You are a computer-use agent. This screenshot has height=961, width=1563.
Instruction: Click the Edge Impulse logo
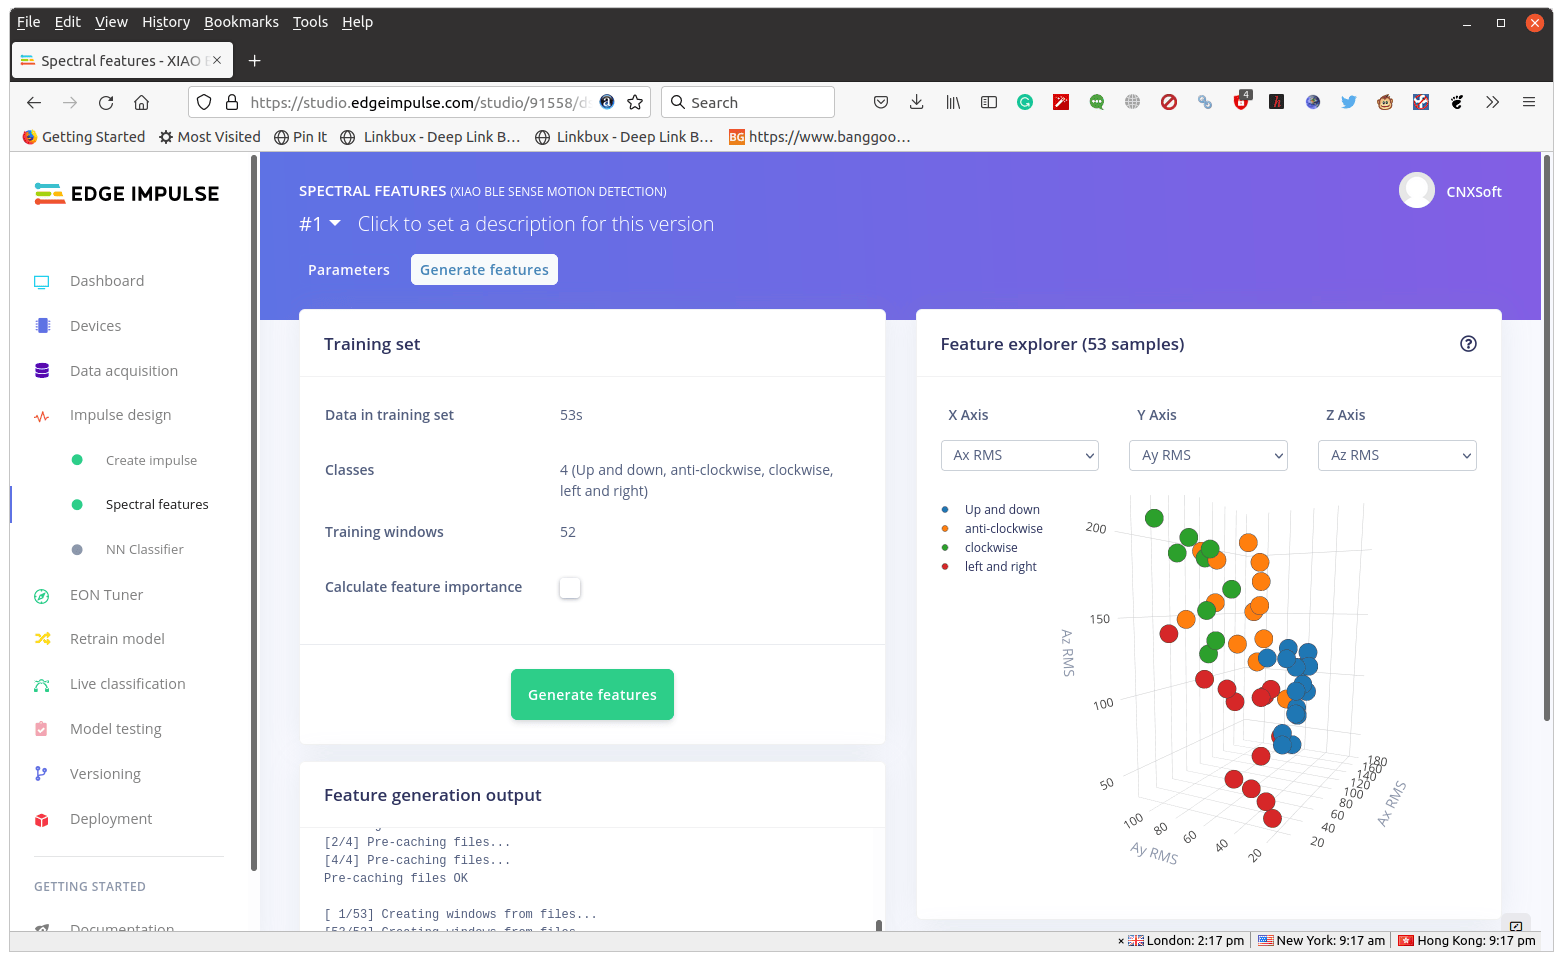point(127,194)
